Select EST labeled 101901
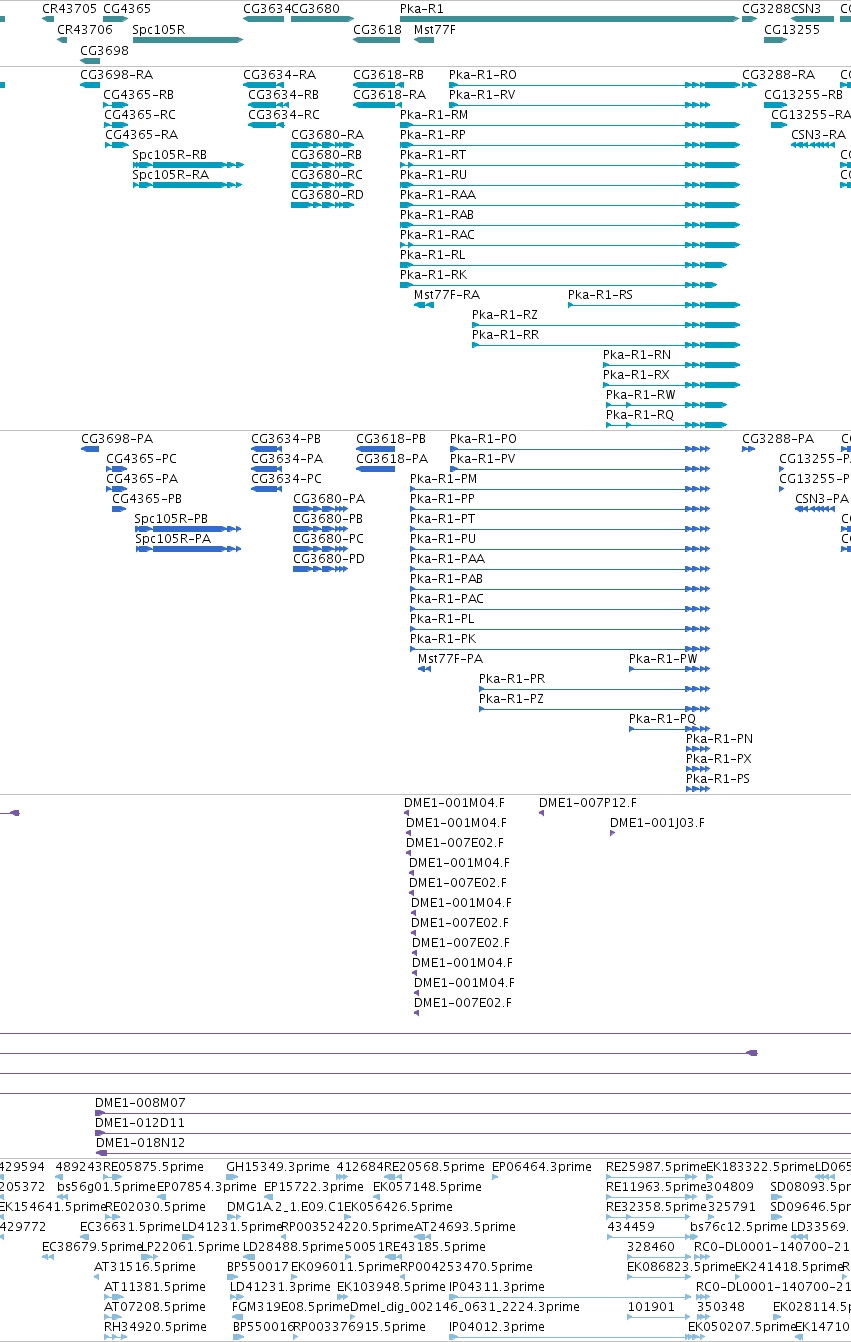The height and width of the screenshot is (1342, 851). click(651, 1307)
